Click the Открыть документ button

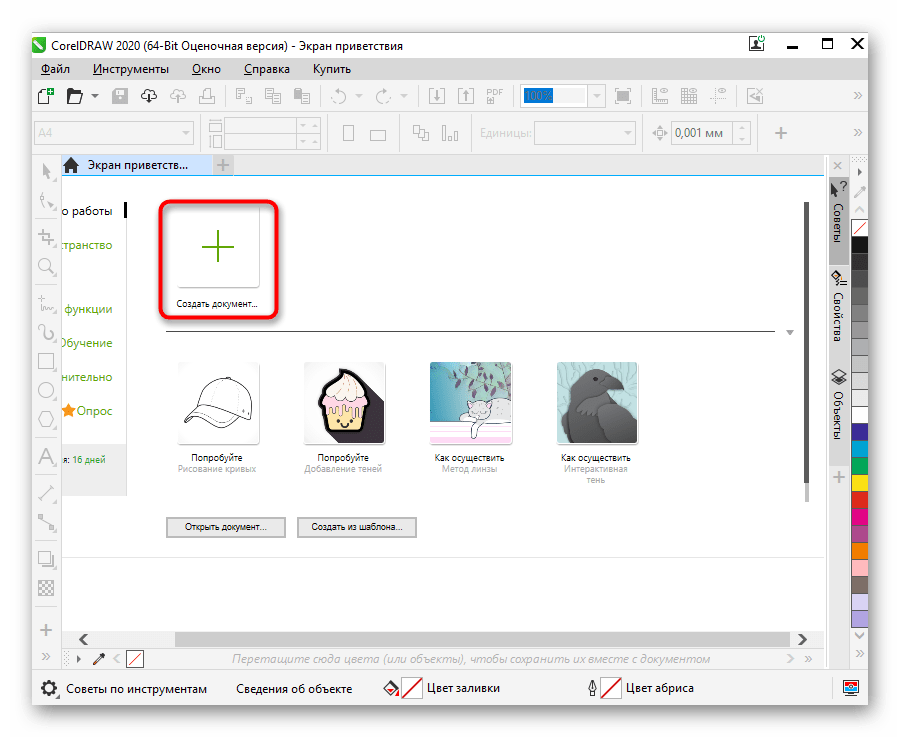coord(226,527)
